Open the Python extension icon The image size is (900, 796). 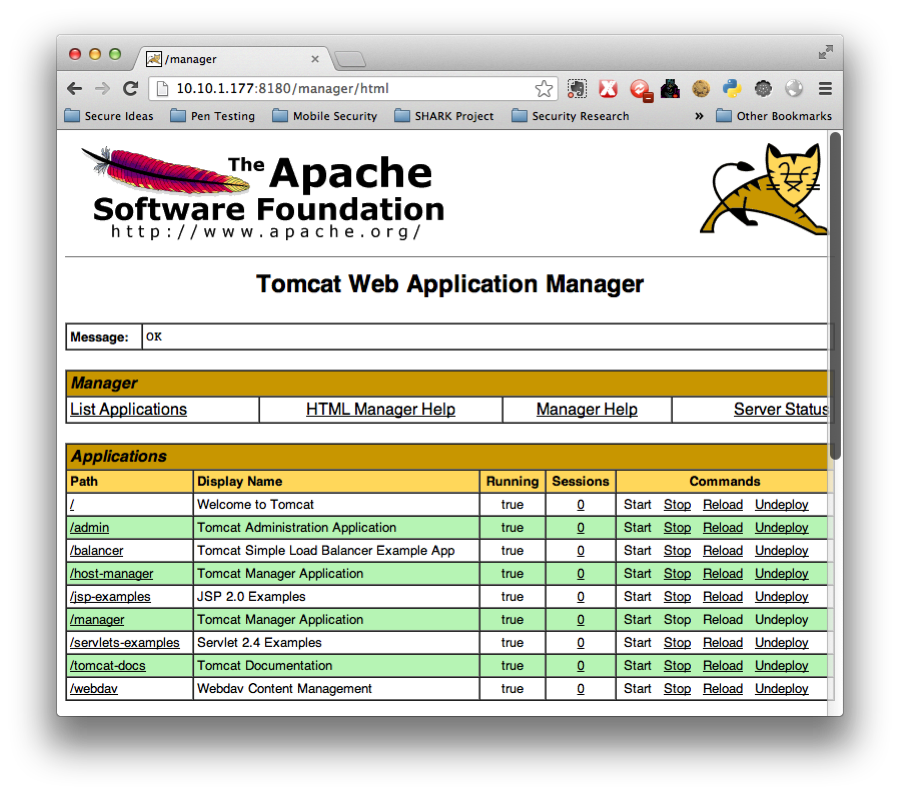(732, 88)
